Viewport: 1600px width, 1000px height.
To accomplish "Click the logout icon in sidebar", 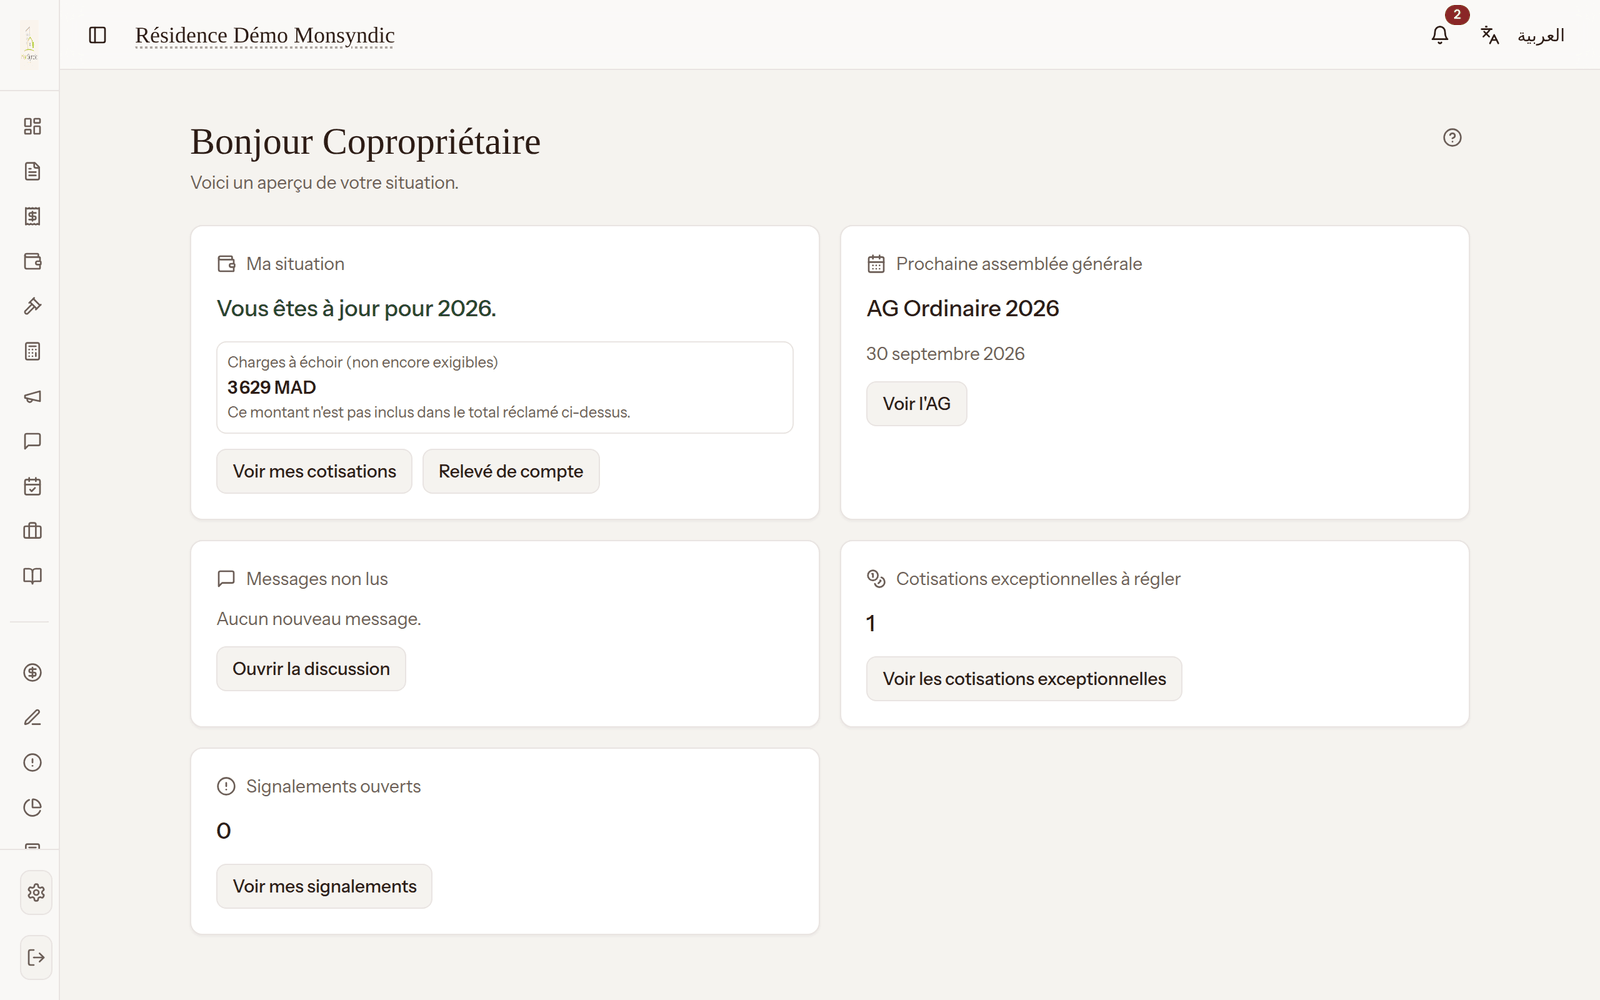I will (x=36, y=957).
